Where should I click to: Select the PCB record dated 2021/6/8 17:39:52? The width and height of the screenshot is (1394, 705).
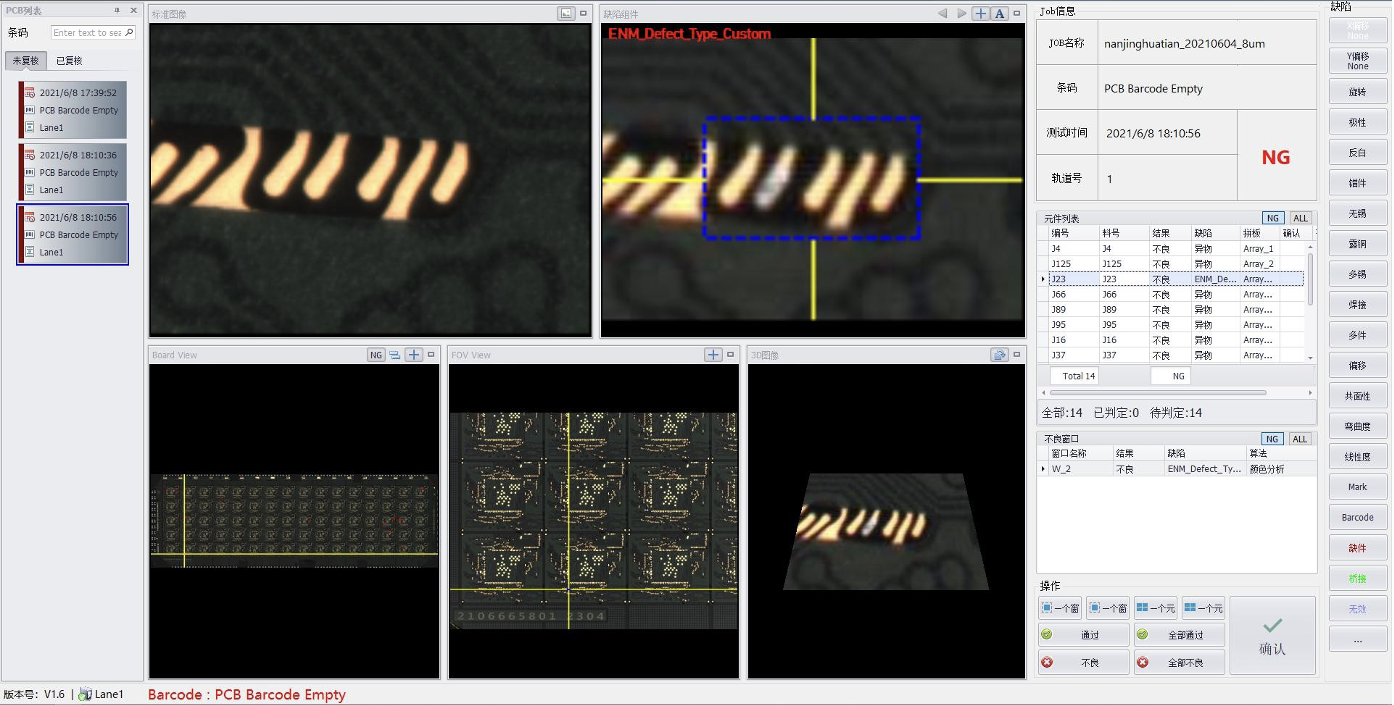pyautogui.click(x=72, y=109)
